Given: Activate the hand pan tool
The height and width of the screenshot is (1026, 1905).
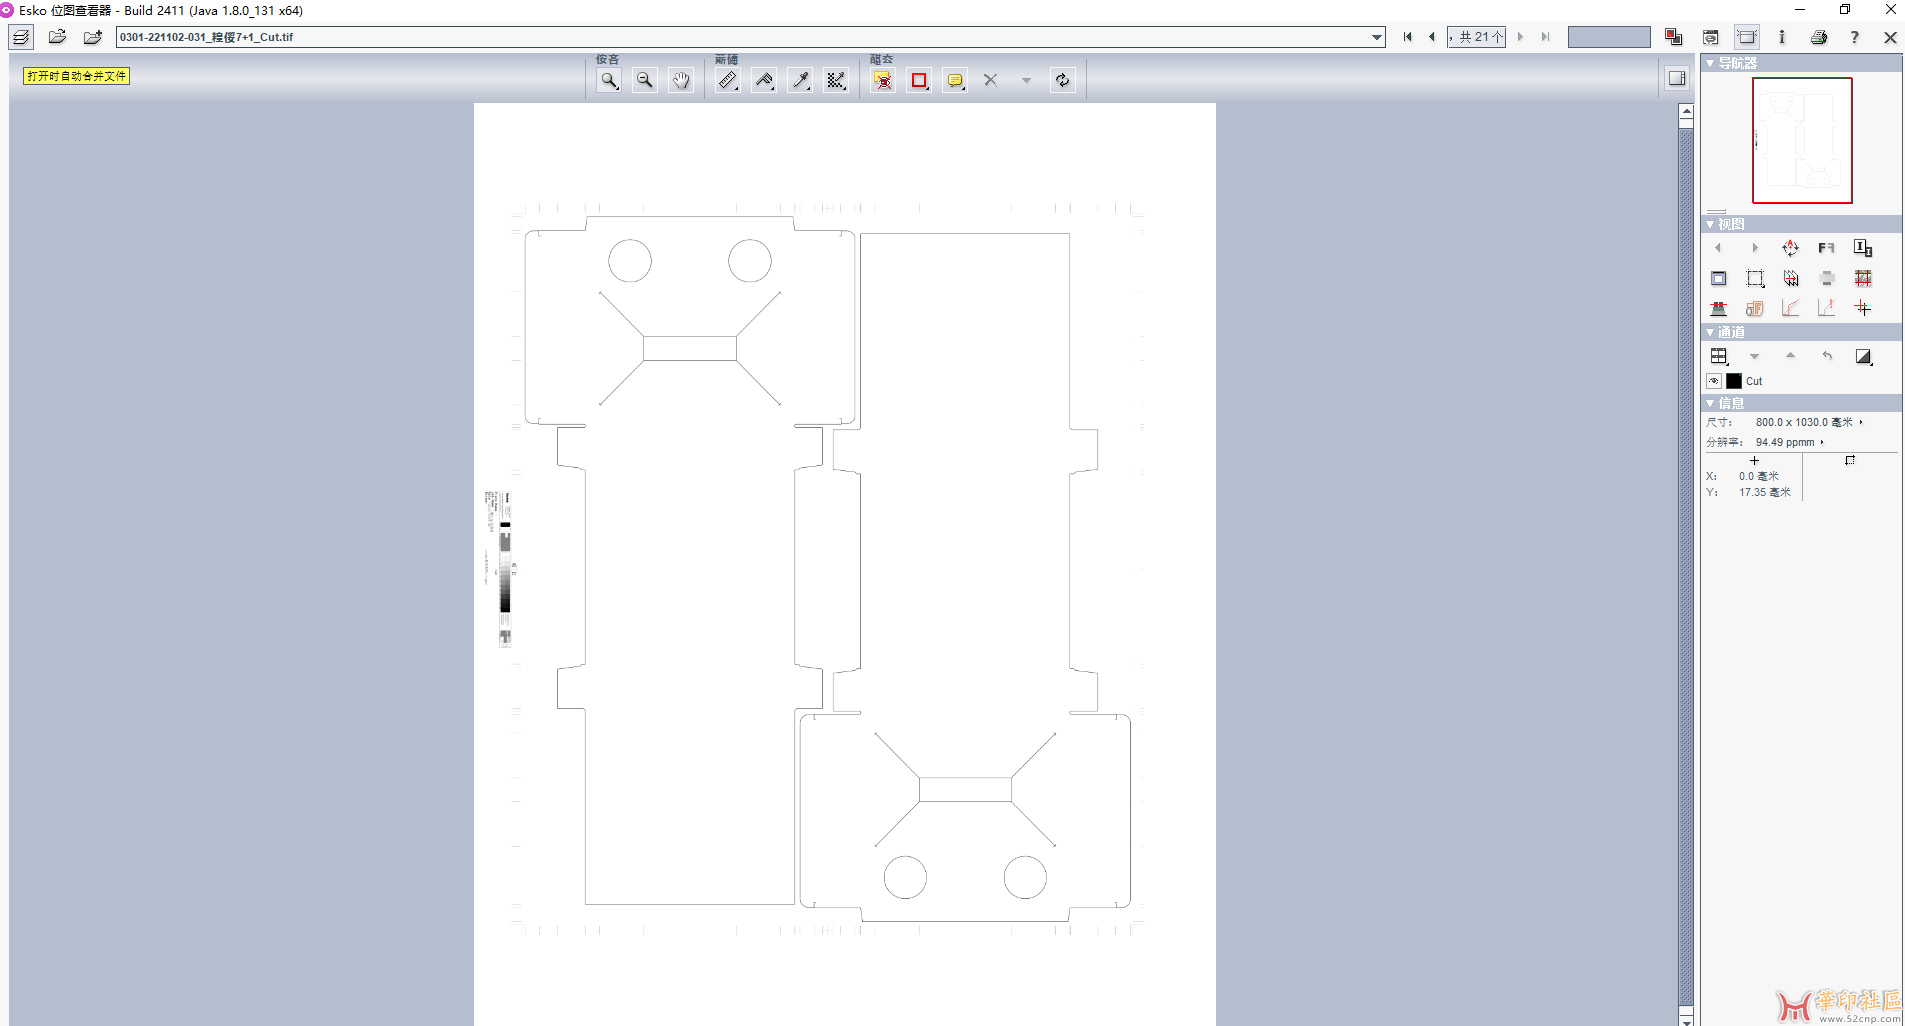Looking at the screenshot, I should pos(681,81).
